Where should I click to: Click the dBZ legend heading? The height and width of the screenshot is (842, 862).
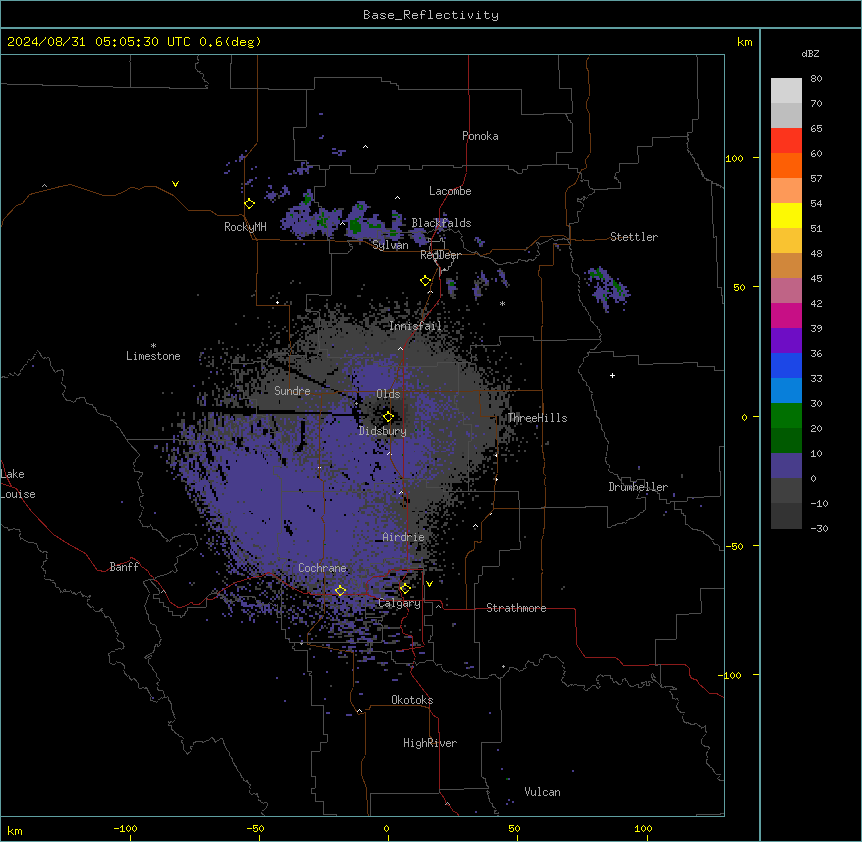click(x=810, y=54)
